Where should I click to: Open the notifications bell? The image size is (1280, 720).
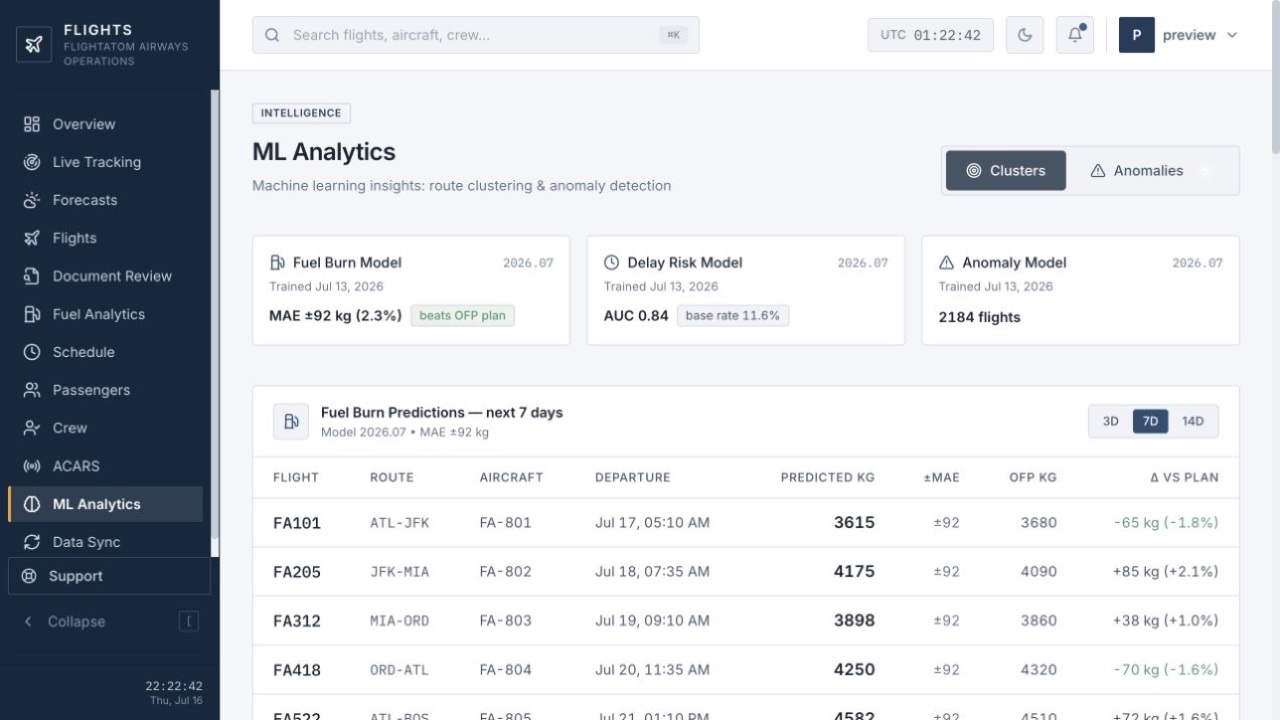click(1075, 35)
